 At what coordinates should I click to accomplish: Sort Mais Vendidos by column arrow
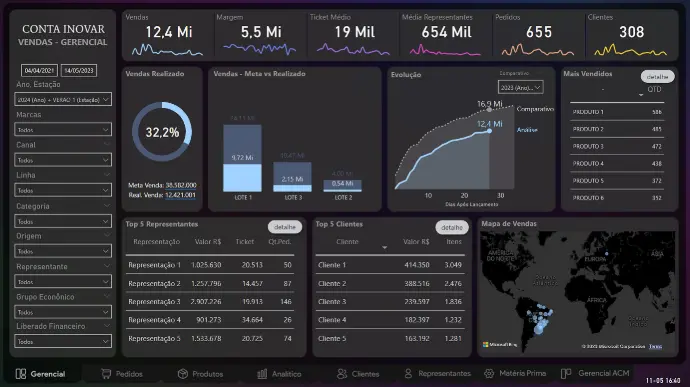(641, 95)
